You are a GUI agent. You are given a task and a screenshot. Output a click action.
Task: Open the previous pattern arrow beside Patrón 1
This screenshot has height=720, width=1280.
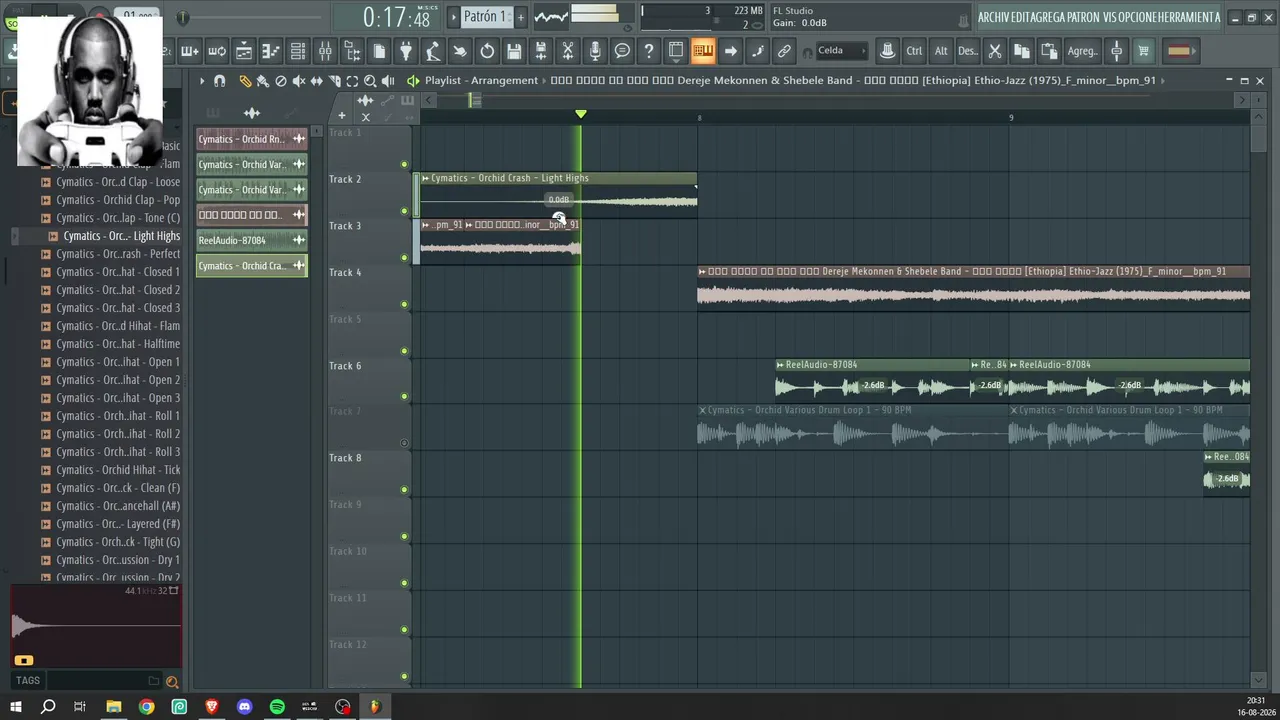453,17
